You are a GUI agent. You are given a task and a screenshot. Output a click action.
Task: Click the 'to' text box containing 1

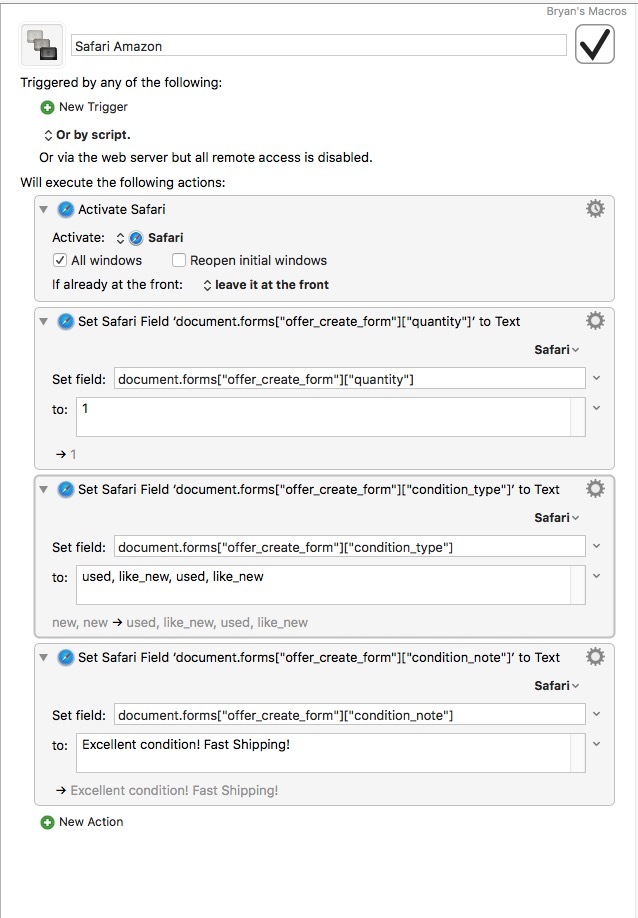331,417
